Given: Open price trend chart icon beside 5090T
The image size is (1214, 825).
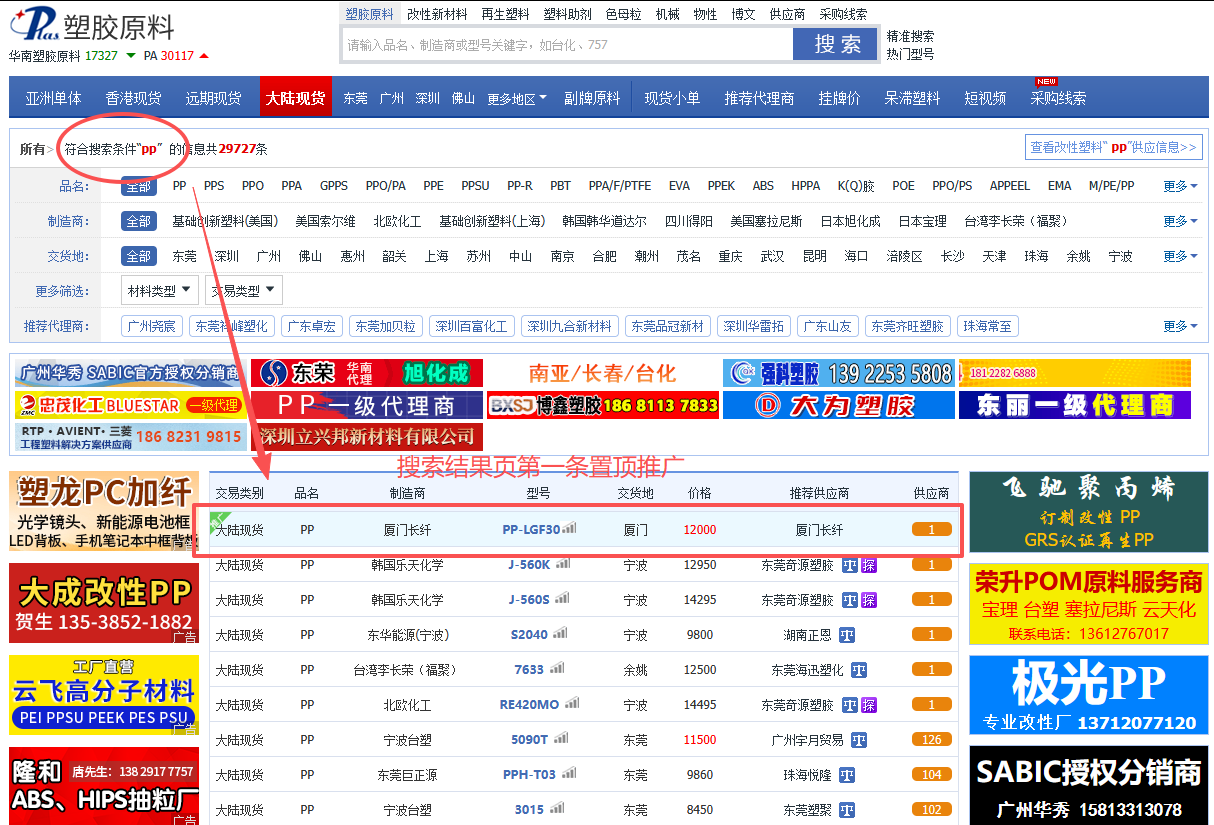Looking at the screenshot, I should click(x=560, y=738).
